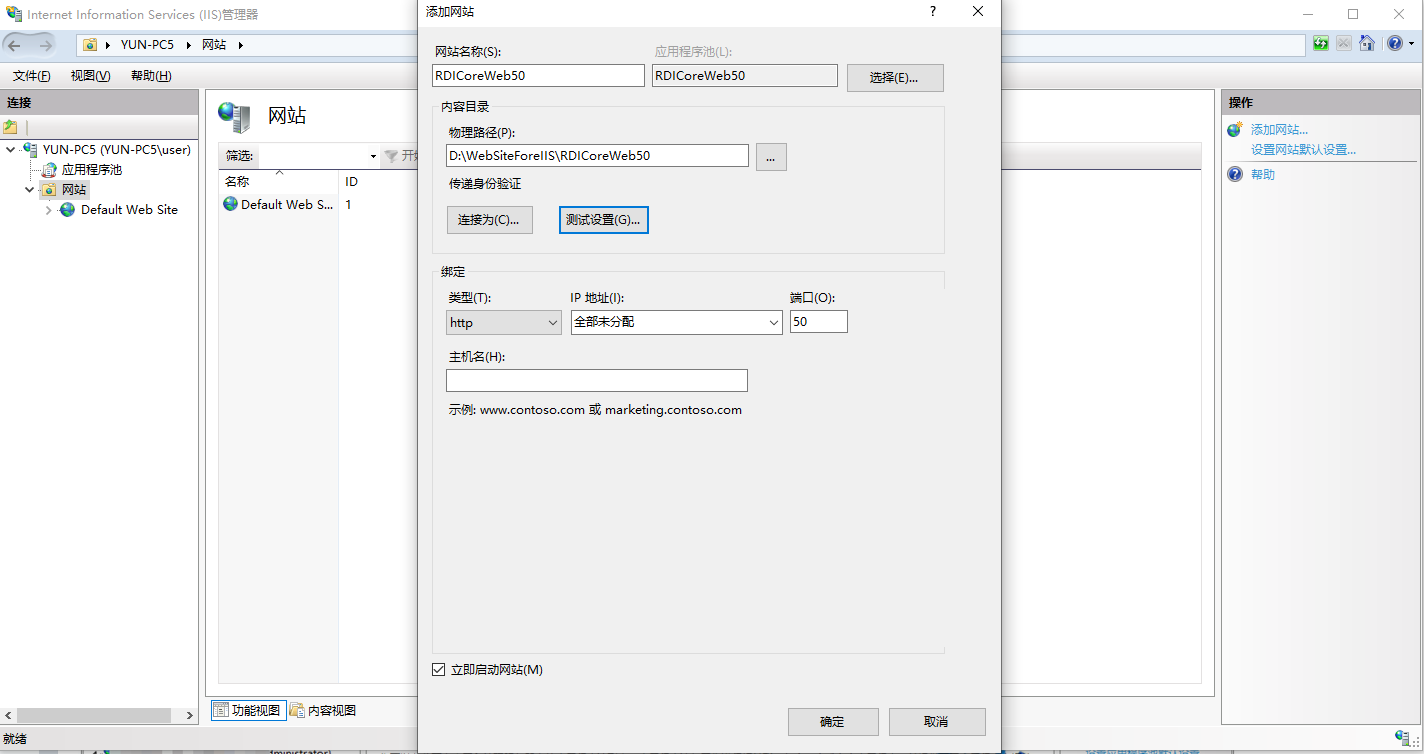The width and height of the screenshot is (1424, 754).
Task: Select the 应用程序池 node icon
Action: point(49,170)
